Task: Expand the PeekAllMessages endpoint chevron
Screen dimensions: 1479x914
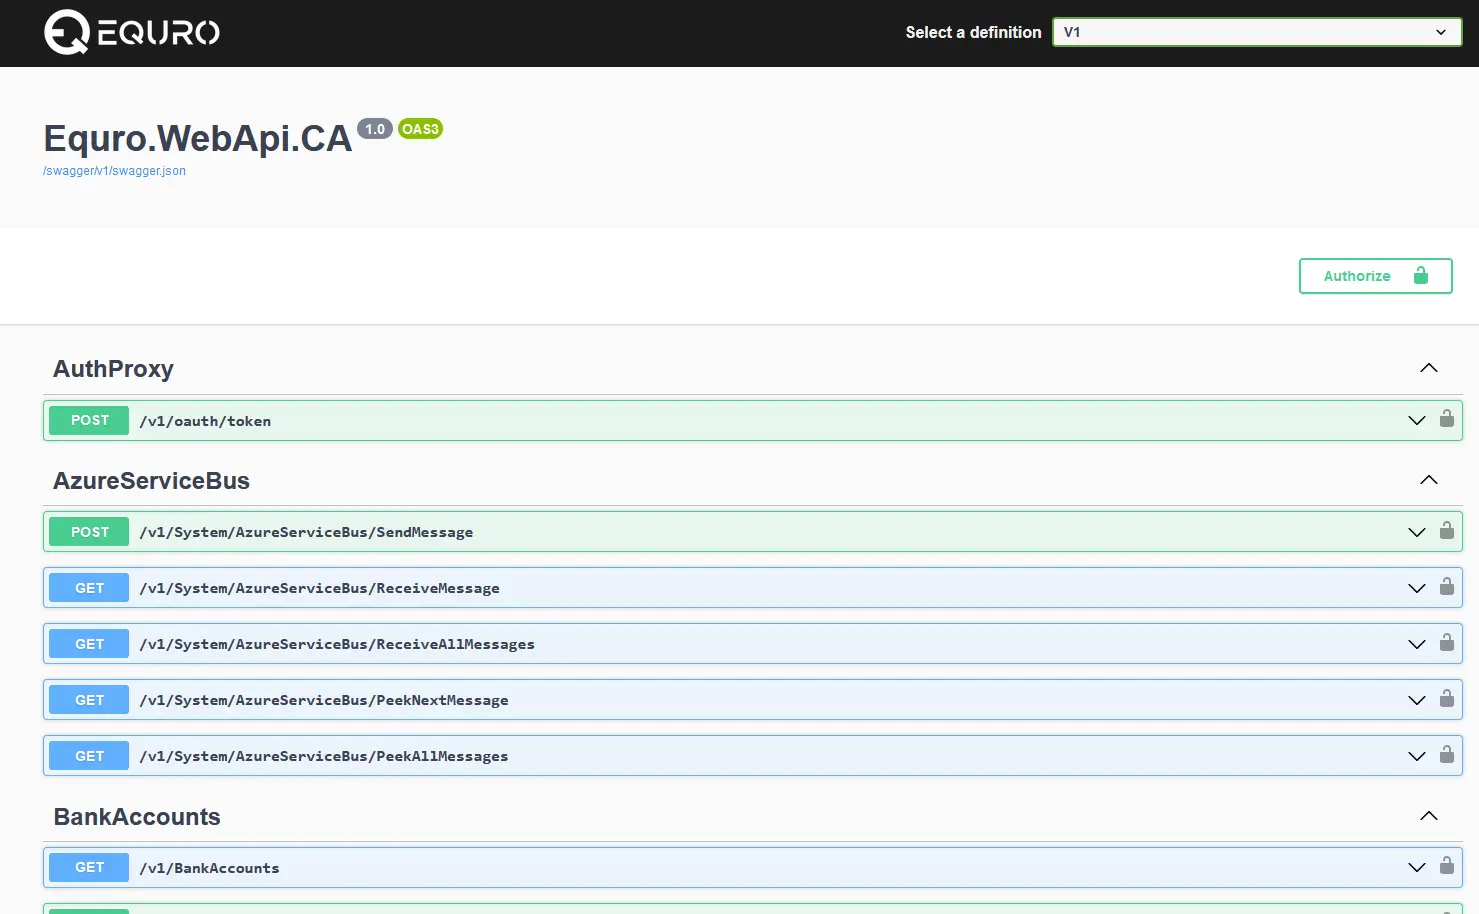Action: 1416,756
